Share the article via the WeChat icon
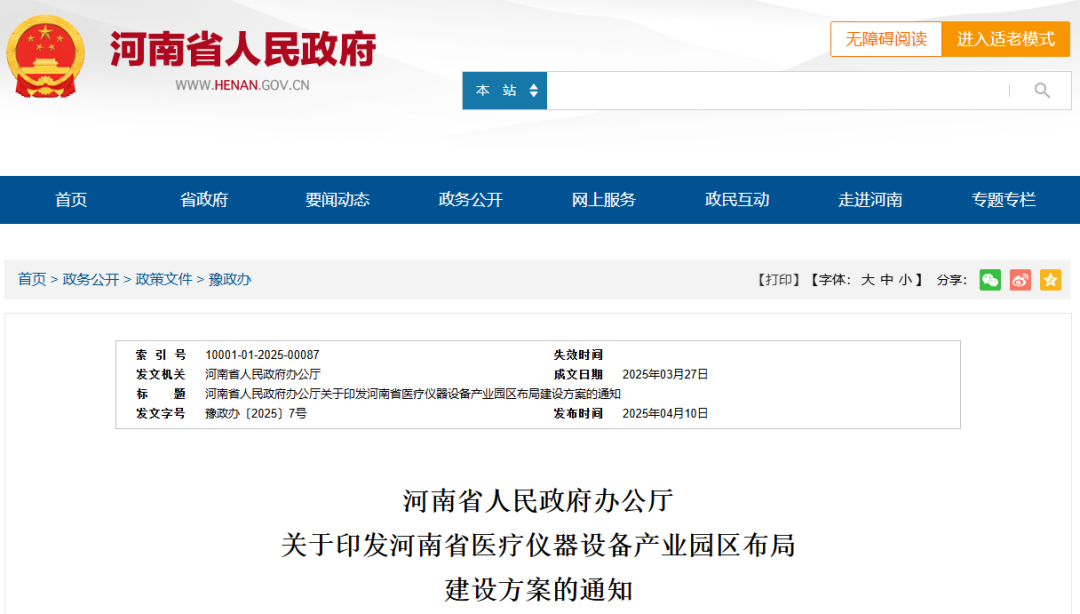The image size is (1080, 614). [x=990, y=280]
